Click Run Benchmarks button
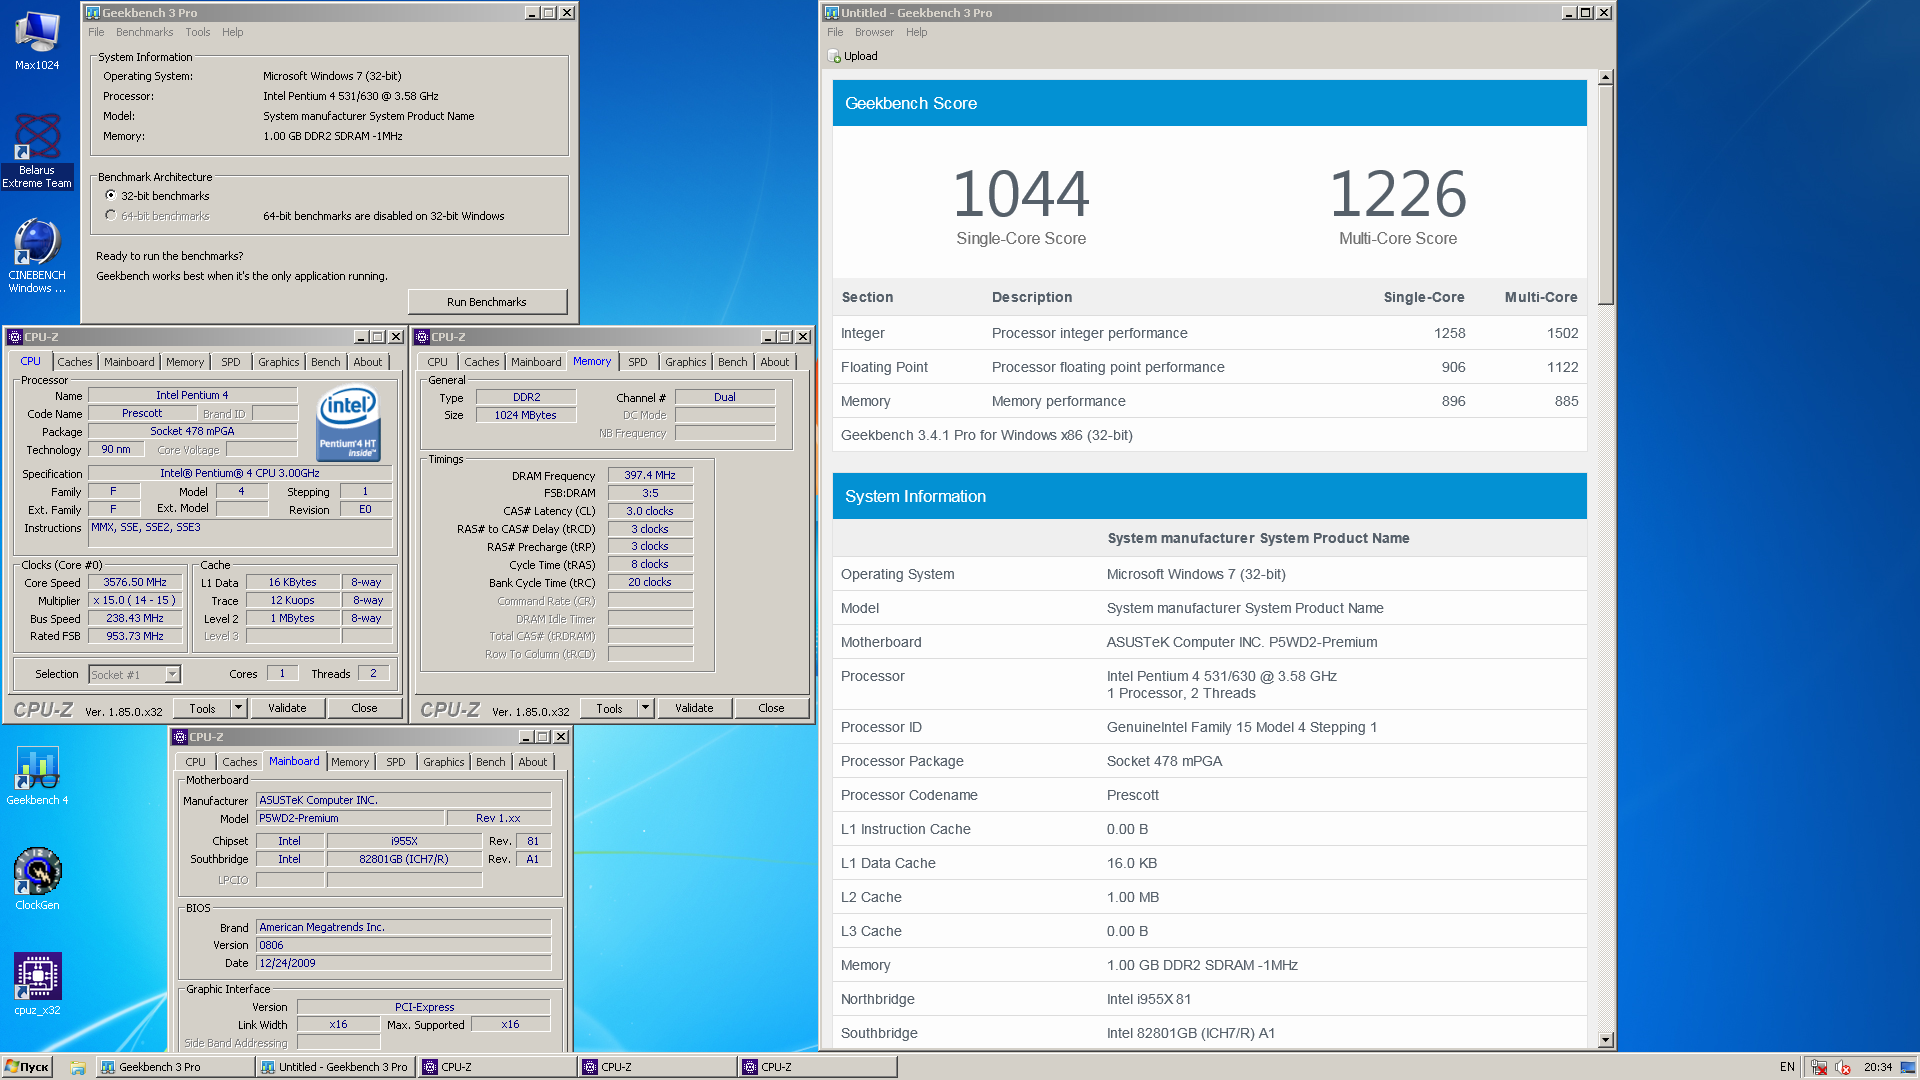Viewport: 1920px width, 1080px height. pyautogui.click(x=487, y=302)
